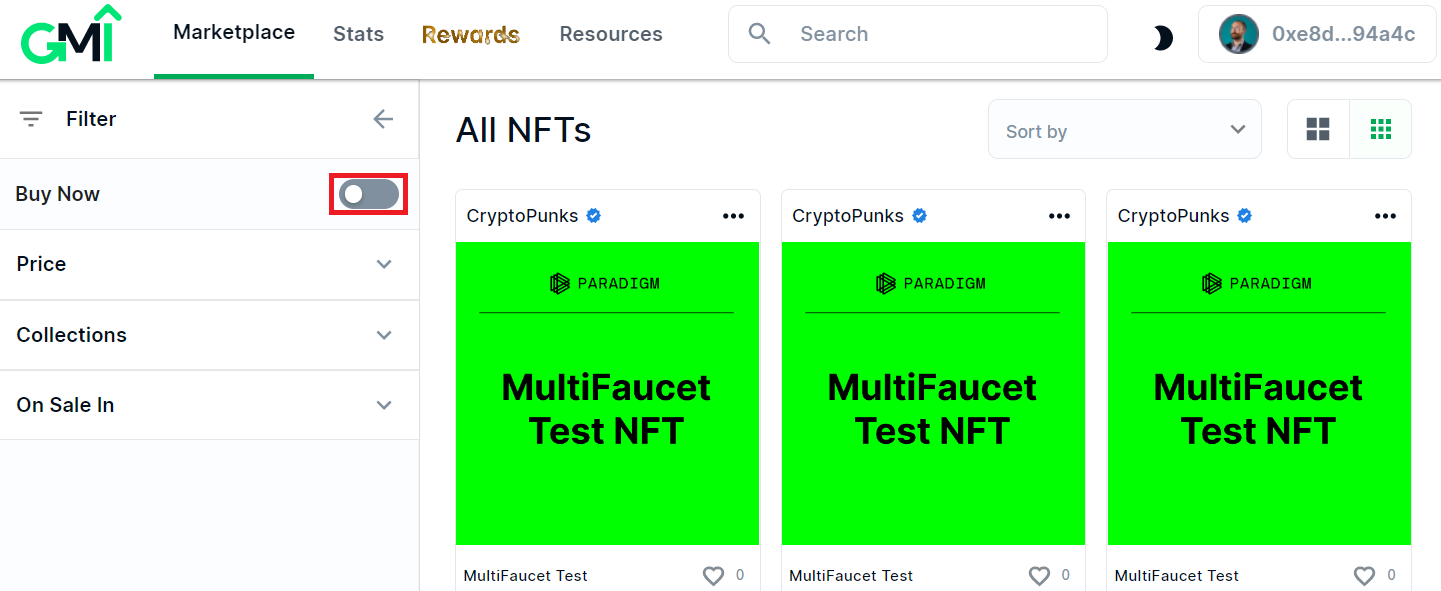Enable the Buy Now toggle
The image size is (1441, 591).
tap(369, 194)
